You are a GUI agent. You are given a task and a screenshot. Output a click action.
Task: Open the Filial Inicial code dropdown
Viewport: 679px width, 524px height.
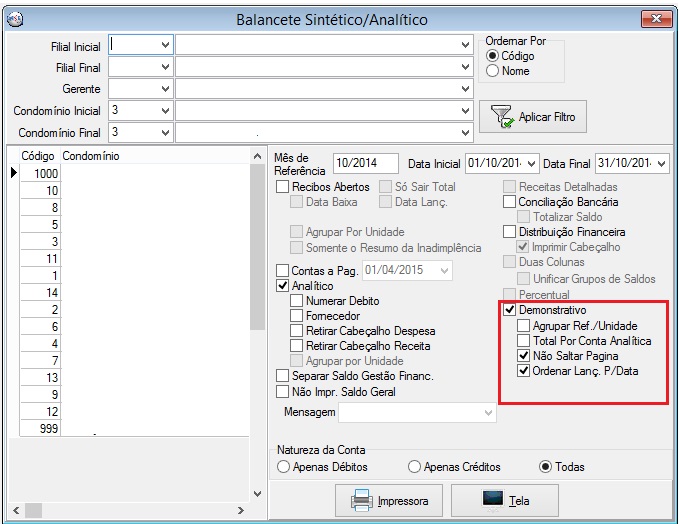pyautogui.click(x=164, y=45)
